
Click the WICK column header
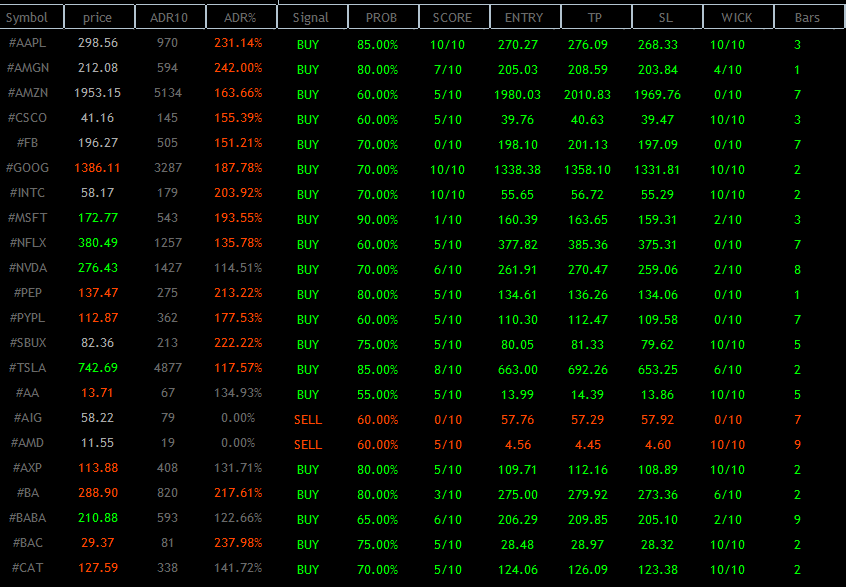point(738,17)
